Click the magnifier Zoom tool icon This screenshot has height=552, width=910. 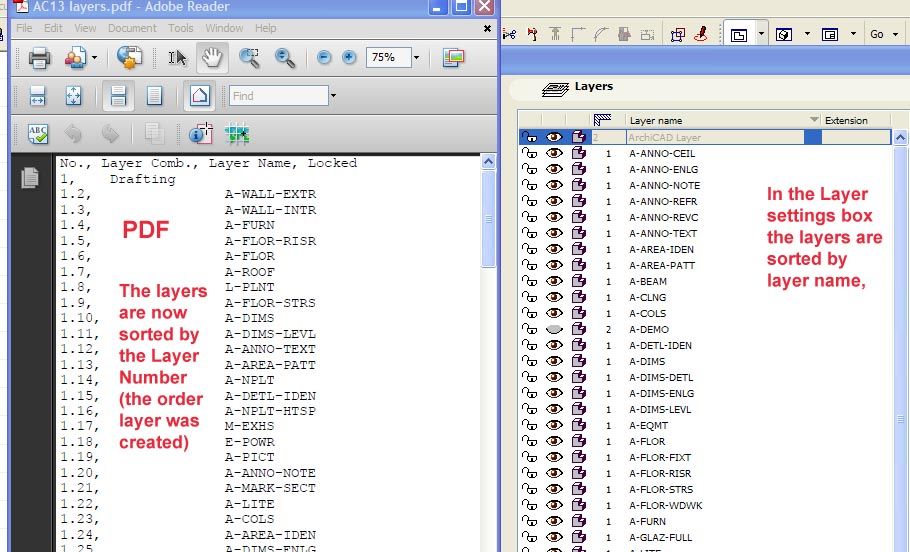click(x=284, y=57)
